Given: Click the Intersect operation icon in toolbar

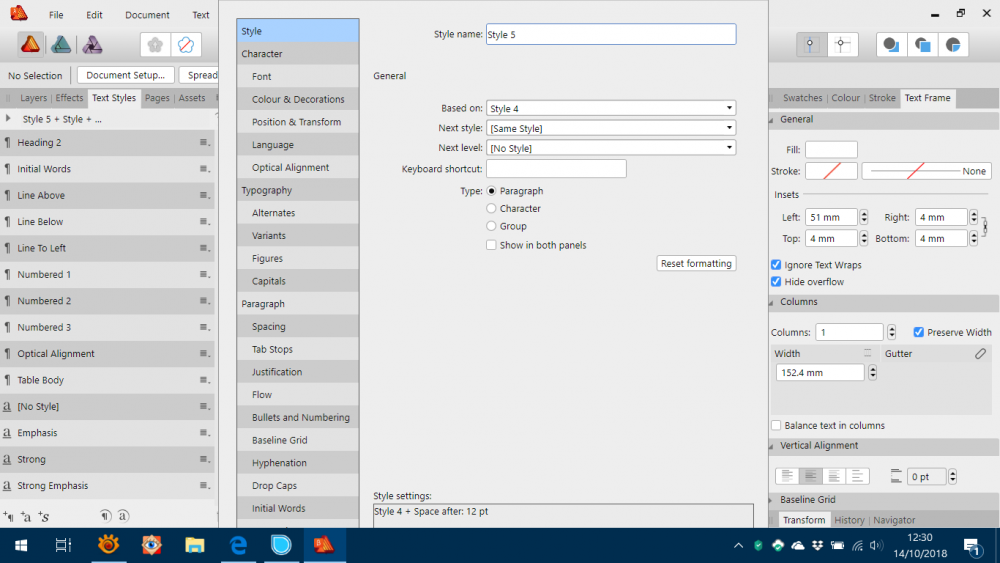Looking at the screenshot, I should [x=954, y=45].
